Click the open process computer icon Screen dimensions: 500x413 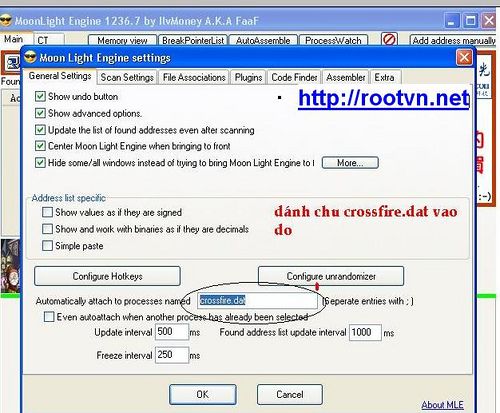tap(12, 62)
